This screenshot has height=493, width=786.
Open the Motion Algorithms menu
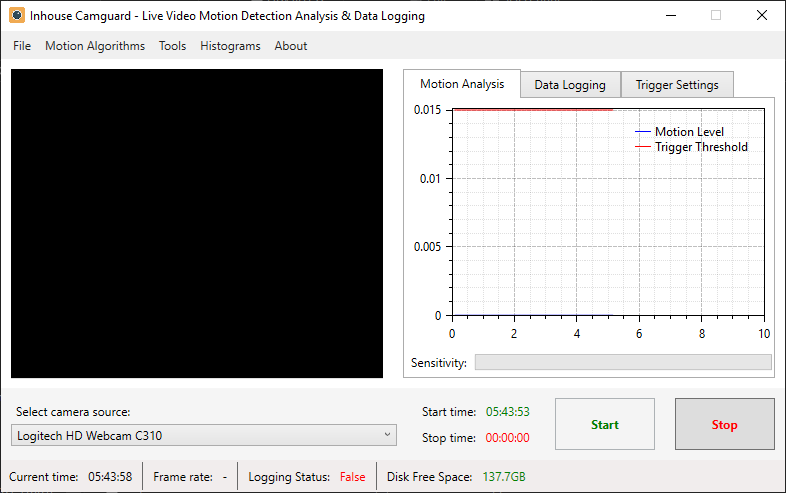[95, 46]
